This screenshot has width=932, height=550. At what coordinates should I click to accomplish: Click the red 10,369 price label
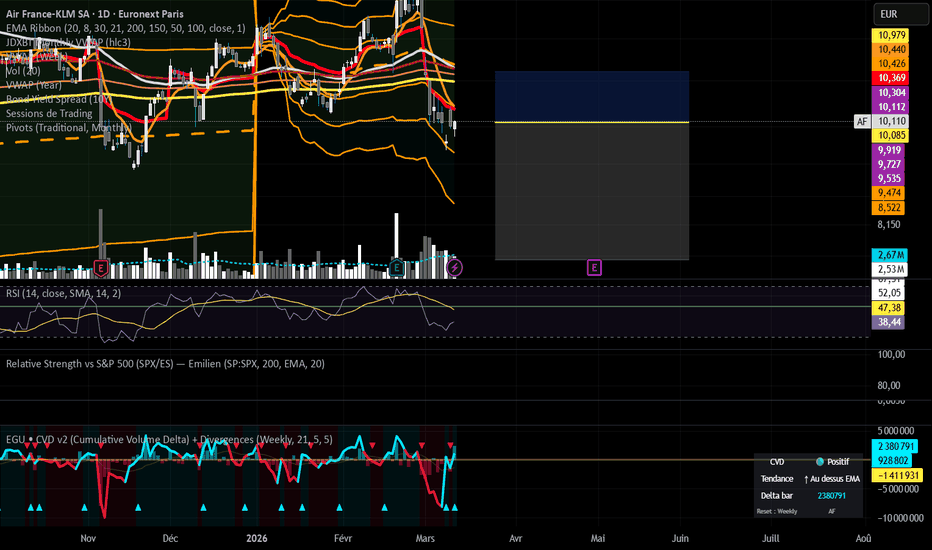[892, 78]
